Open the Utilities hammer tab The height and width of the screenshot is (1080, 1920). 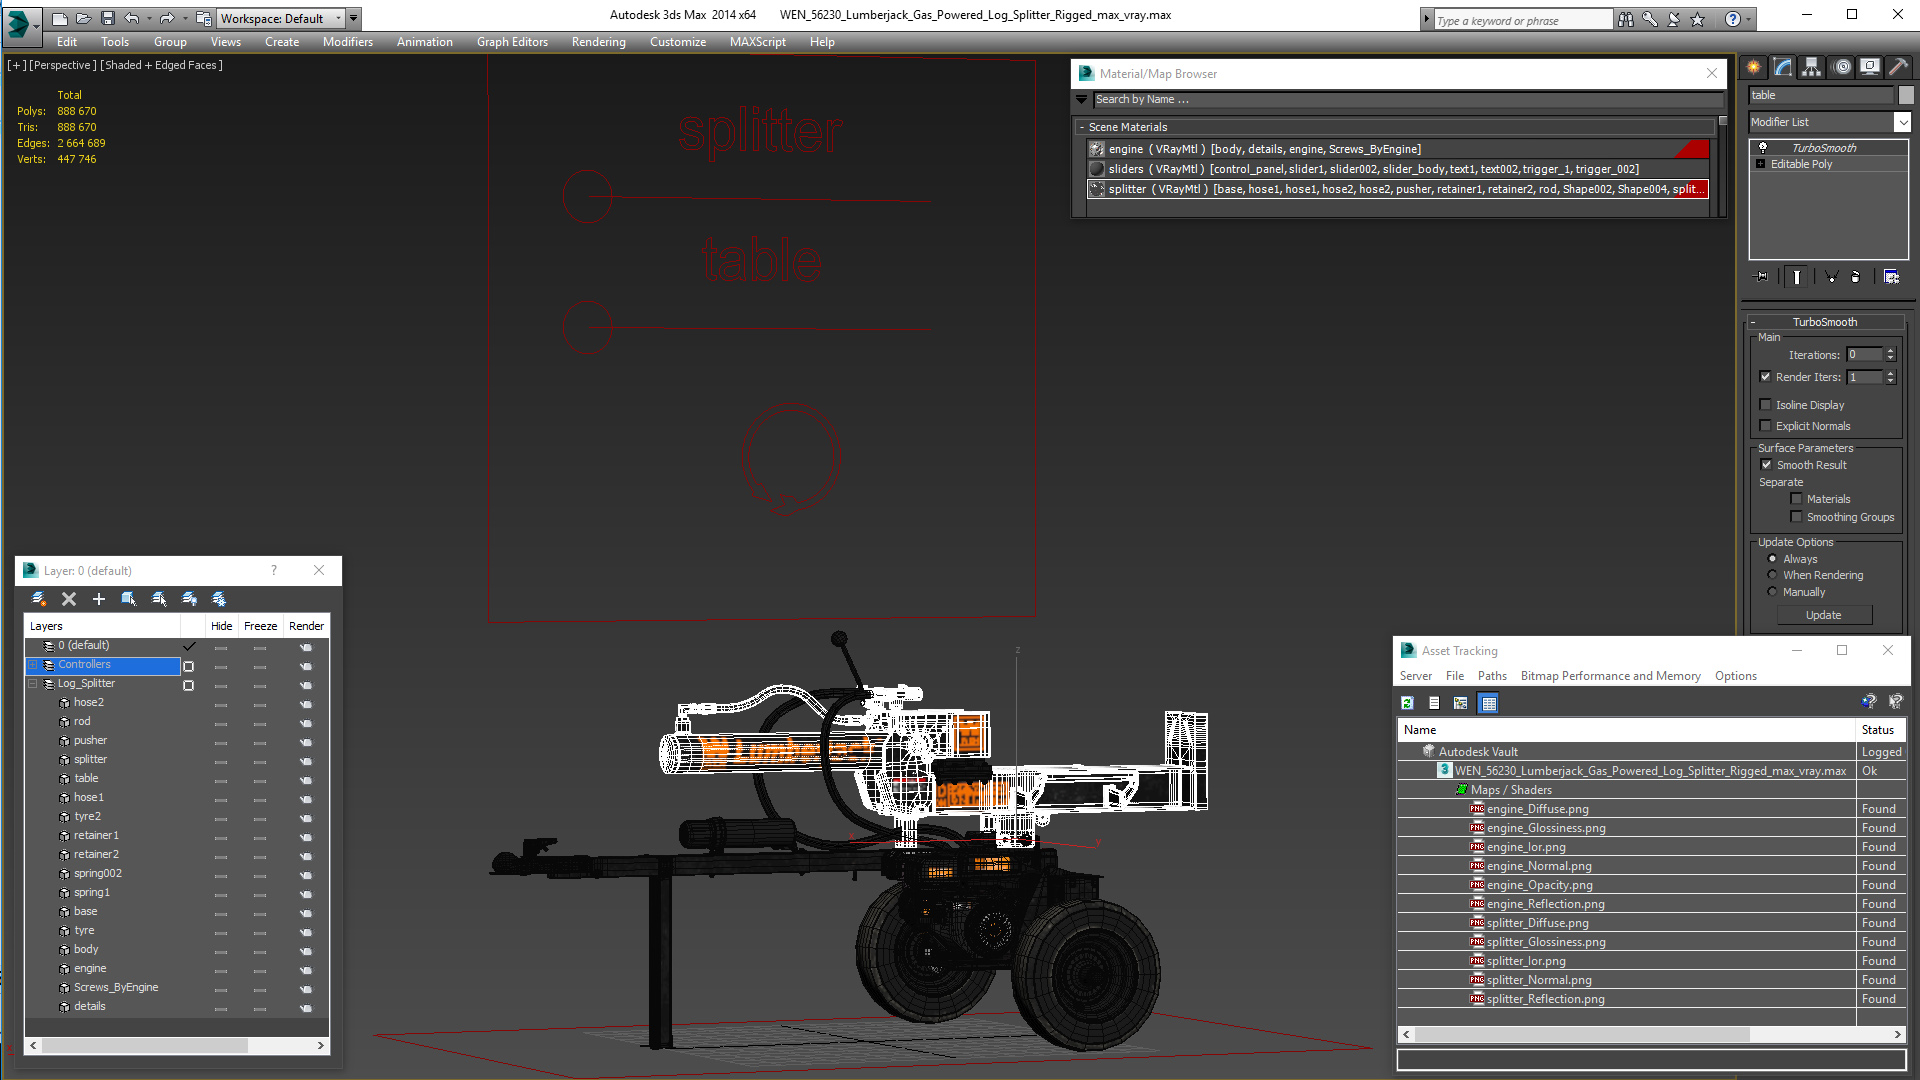coord(1898,67)
